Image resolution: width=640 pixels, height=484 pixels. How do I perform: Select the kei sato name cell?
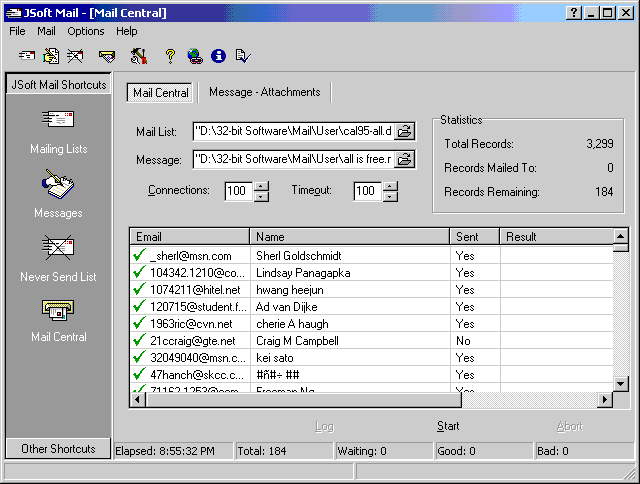[x=350, y=358]
